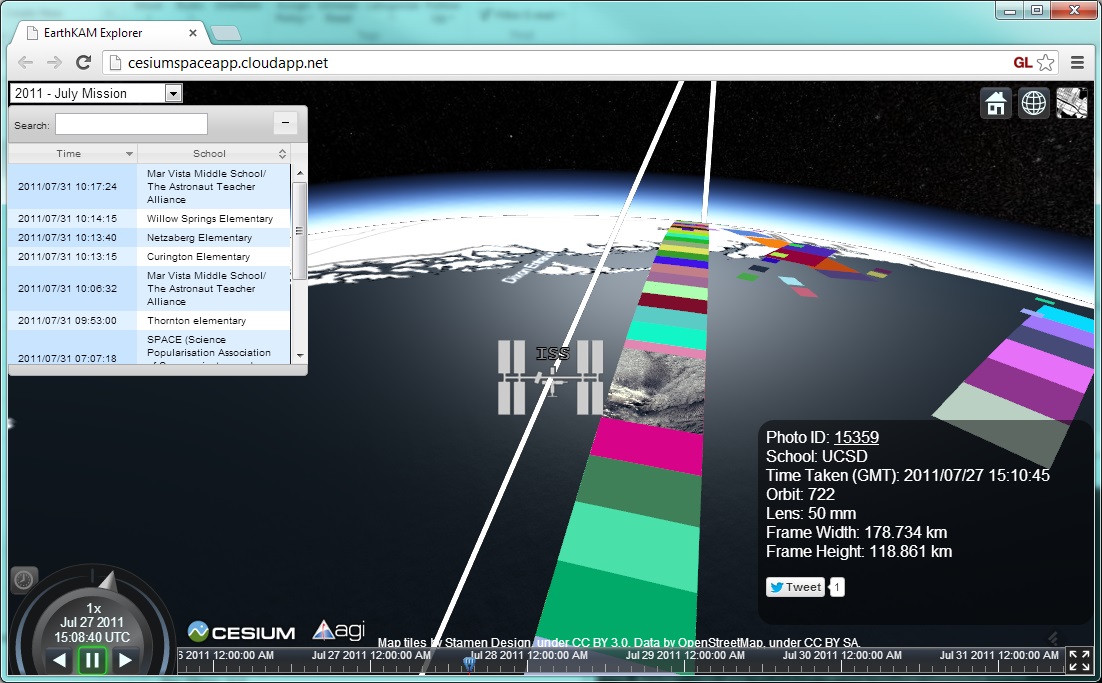The image size is (1102, 683).
Task: Select the Curington Elementary row
Action: 149,256
